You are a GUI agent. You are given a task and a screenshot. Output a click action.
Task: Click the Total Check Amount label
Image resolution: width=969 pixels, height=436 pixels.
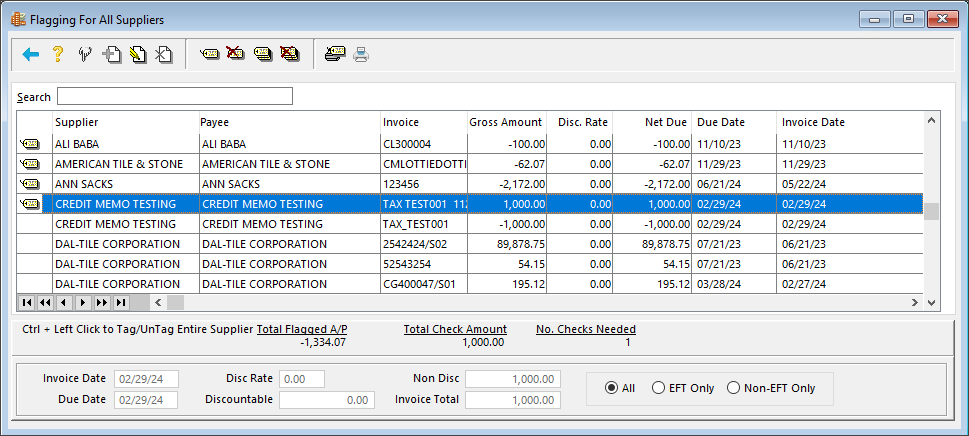coord(455,330)
